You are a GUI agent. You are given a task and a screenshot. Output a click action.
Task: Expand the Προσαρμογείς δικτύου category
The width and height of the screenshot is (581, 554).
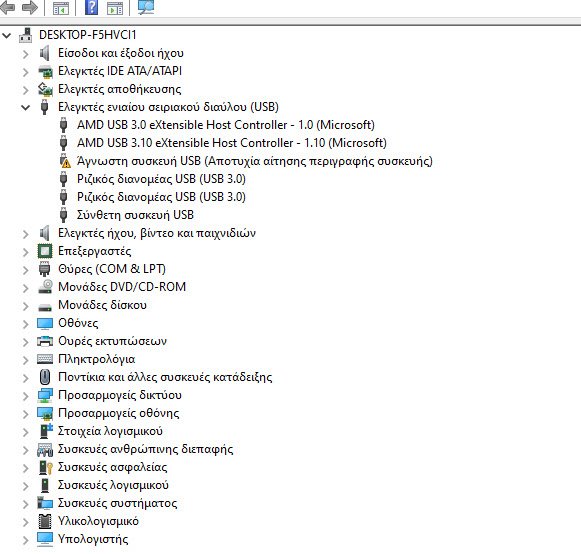(x=25, y=396)
